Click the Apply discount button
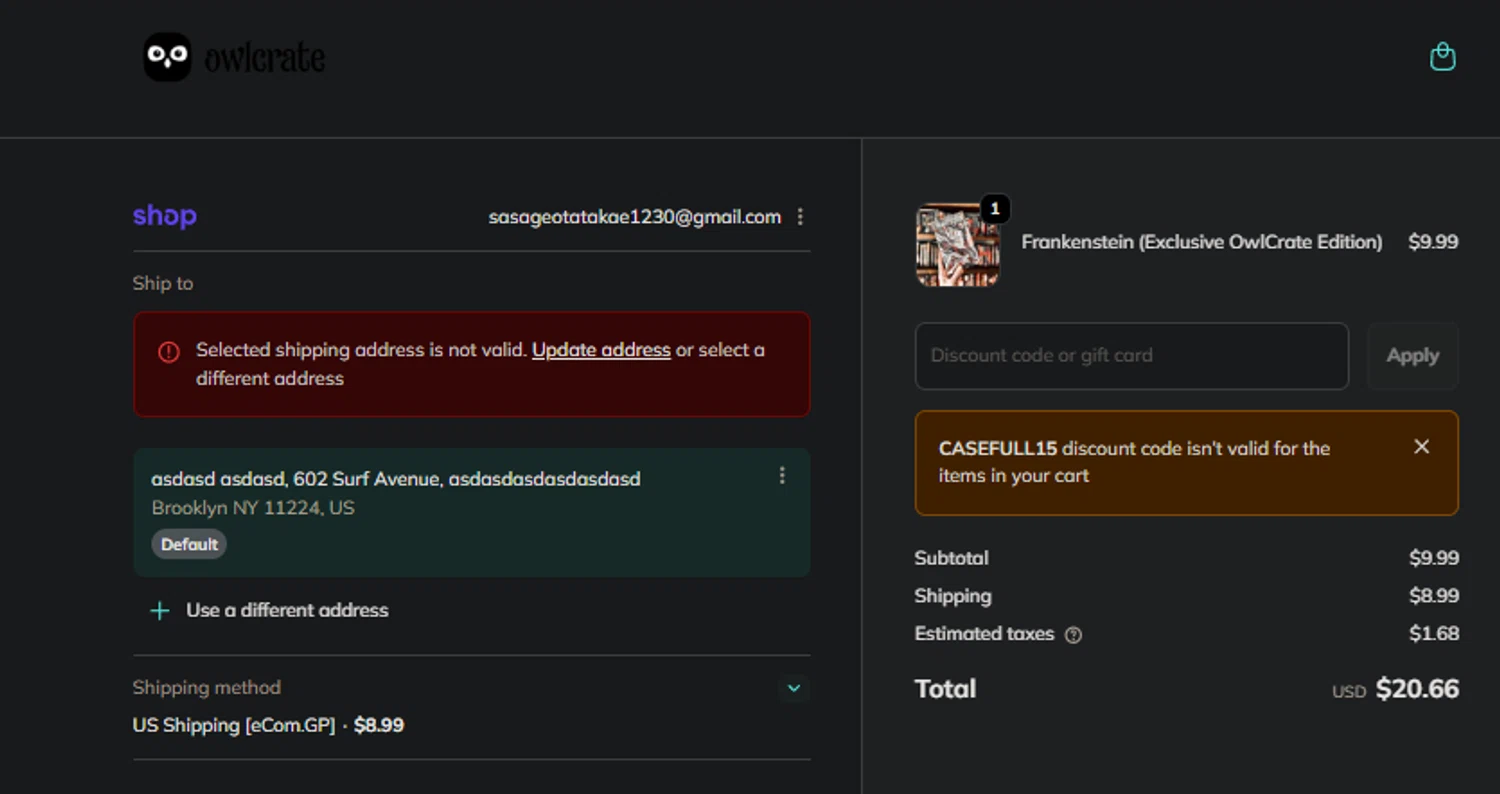The height and width of the screenshot is (794, 1500). click(x=1412, y=356)
